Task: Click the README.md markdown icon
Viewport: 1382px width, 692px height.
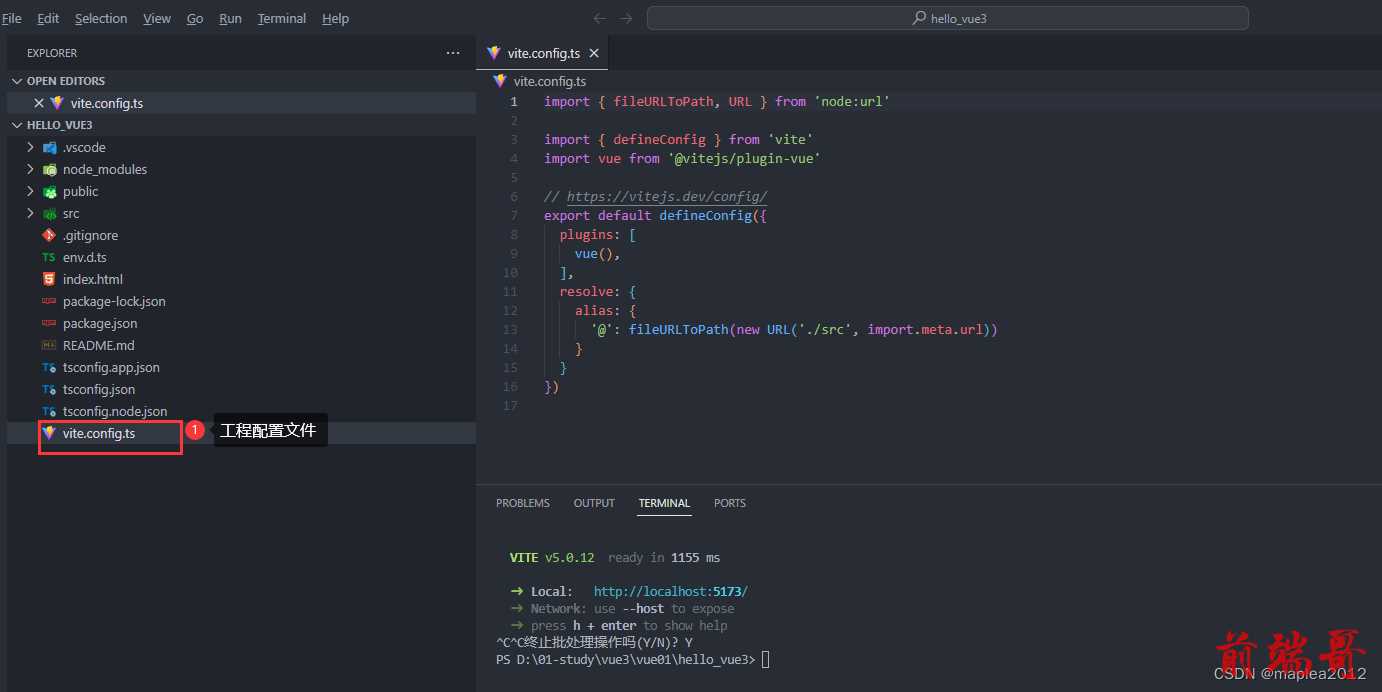Action: (49, 345)
